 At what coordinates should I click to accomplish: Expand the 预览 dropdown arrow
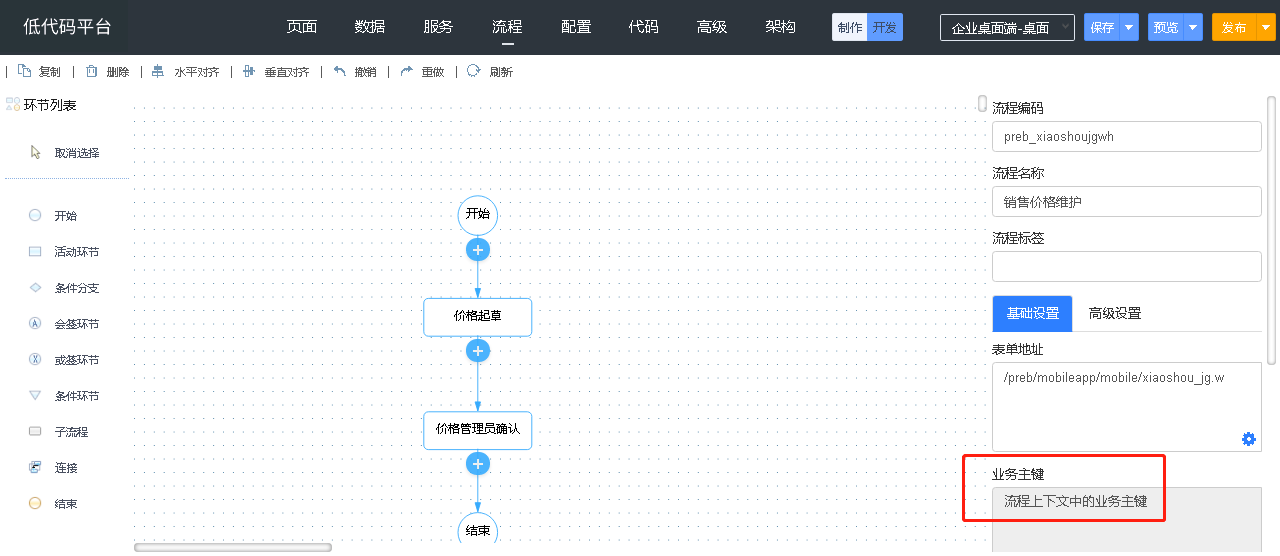[1193, 28]
